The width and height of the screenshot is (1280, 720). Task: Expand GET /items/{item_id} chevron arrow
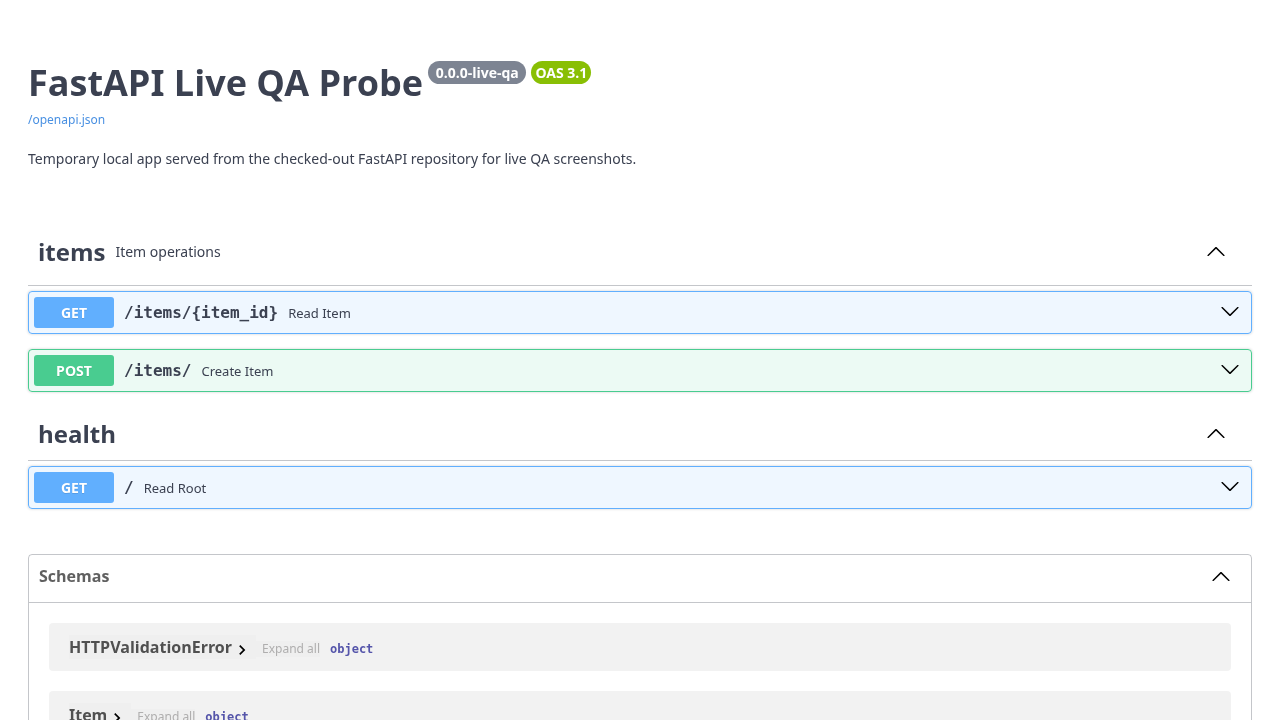(x=1230, y=312)
